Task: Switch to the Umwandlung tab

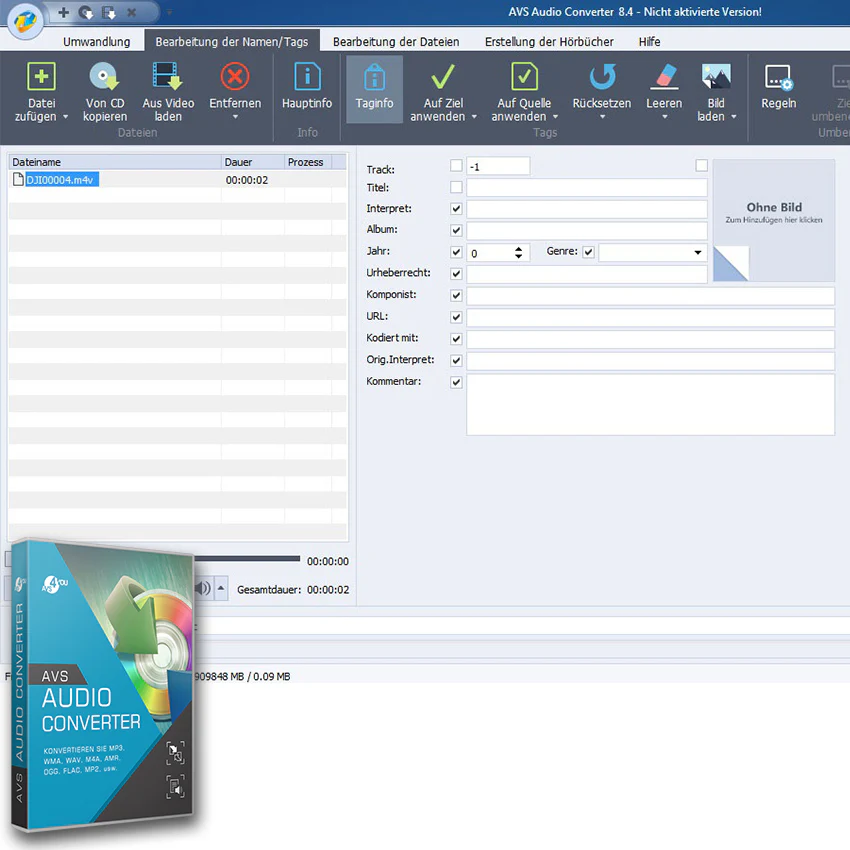Action: pos(96,42)
